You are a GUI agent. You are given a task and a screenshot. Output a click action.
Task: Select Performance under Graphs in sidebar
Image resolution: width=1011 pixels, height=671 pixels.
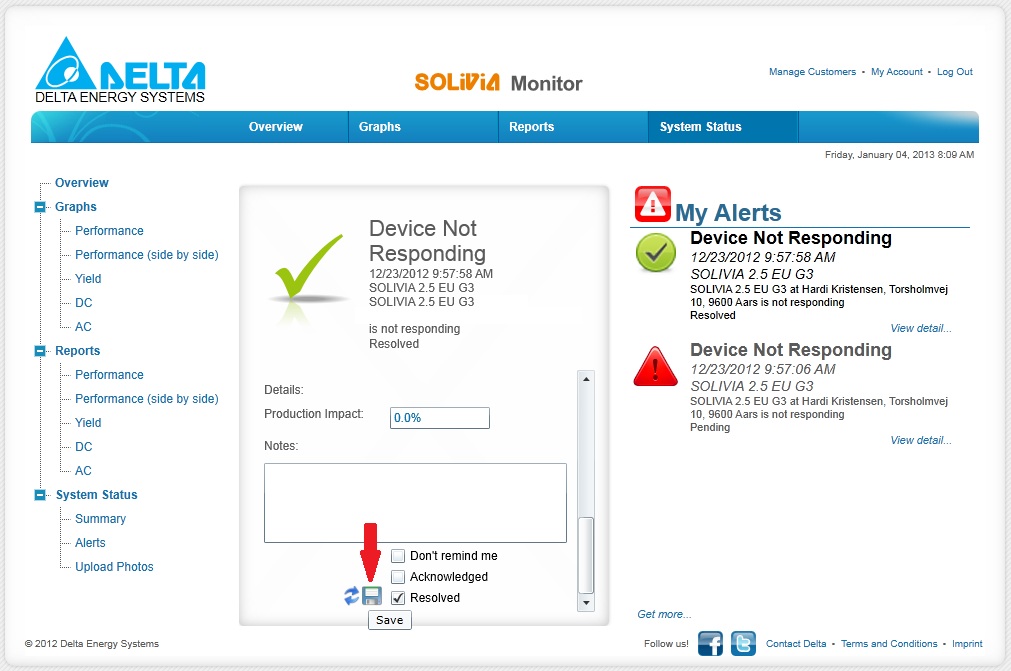(109, 231)
